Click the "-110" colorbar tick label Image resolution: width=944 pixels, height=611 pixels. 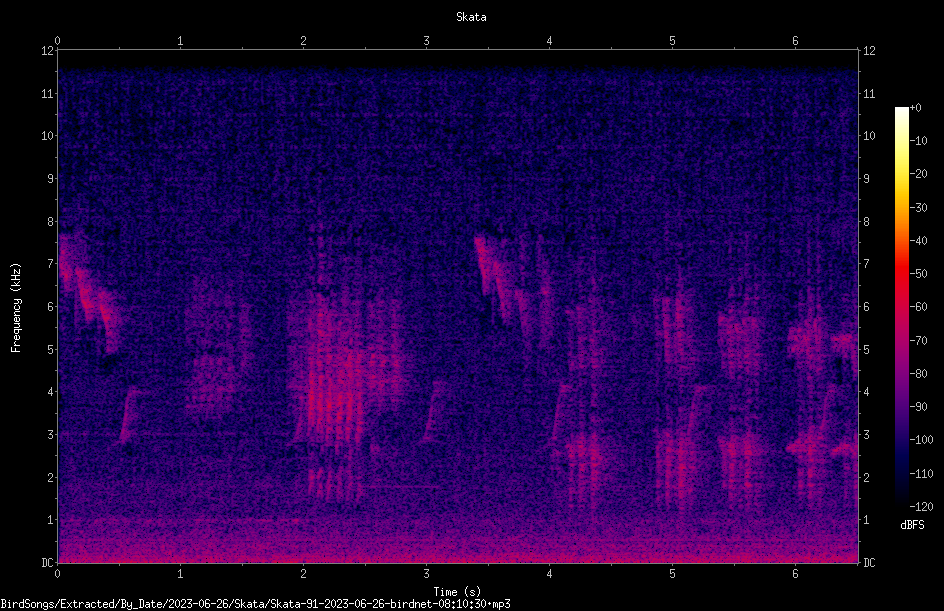(922, 474)
